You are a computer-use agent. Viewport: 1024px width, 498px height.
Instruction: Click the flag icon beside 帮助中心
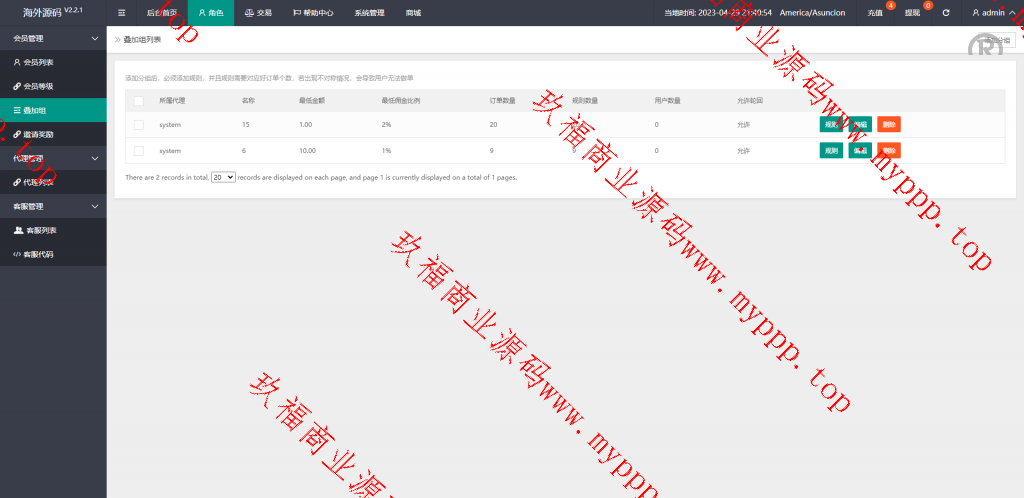click(296, 13)
